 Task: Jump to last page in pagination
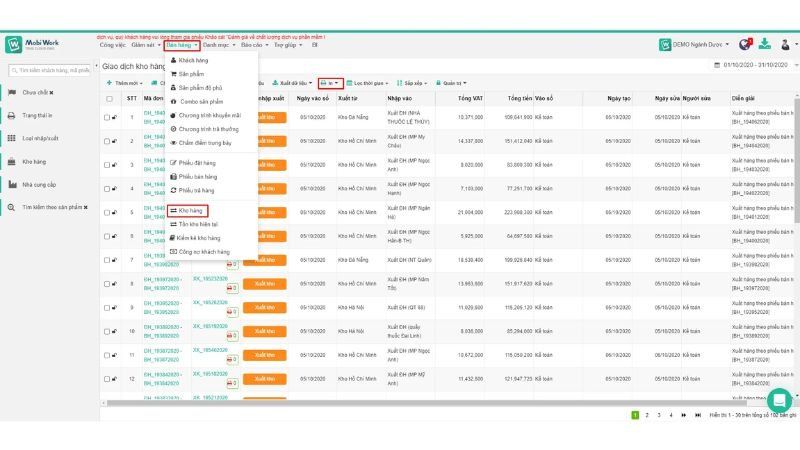tap(697, 415)
